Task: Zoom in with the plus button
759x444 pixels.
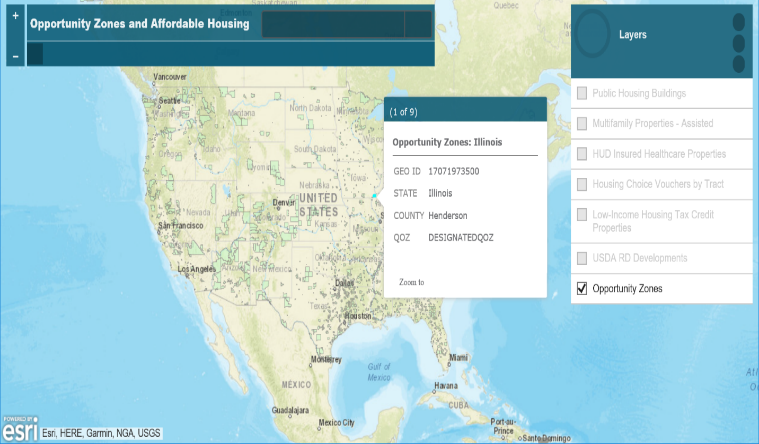Action: (x=15, y=17)
